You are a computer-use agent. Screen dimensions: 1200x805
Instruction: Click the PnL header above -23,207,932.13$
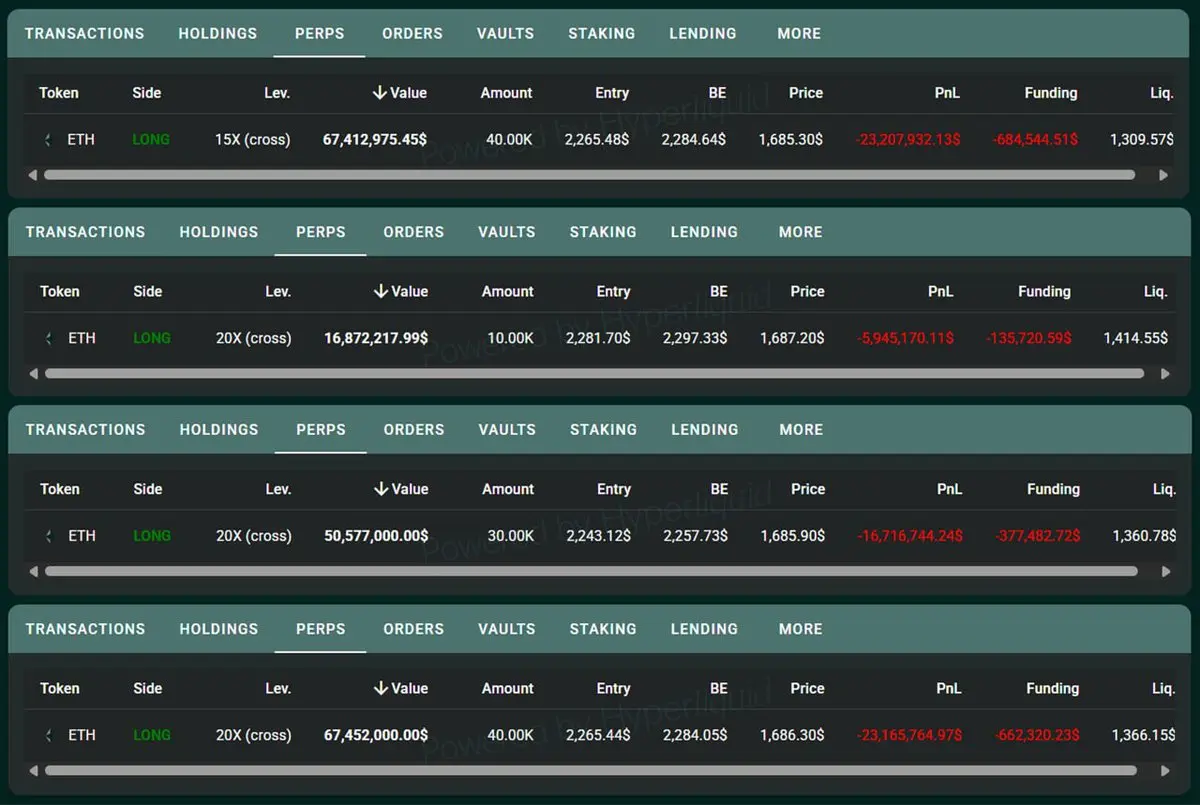(948, 93)
